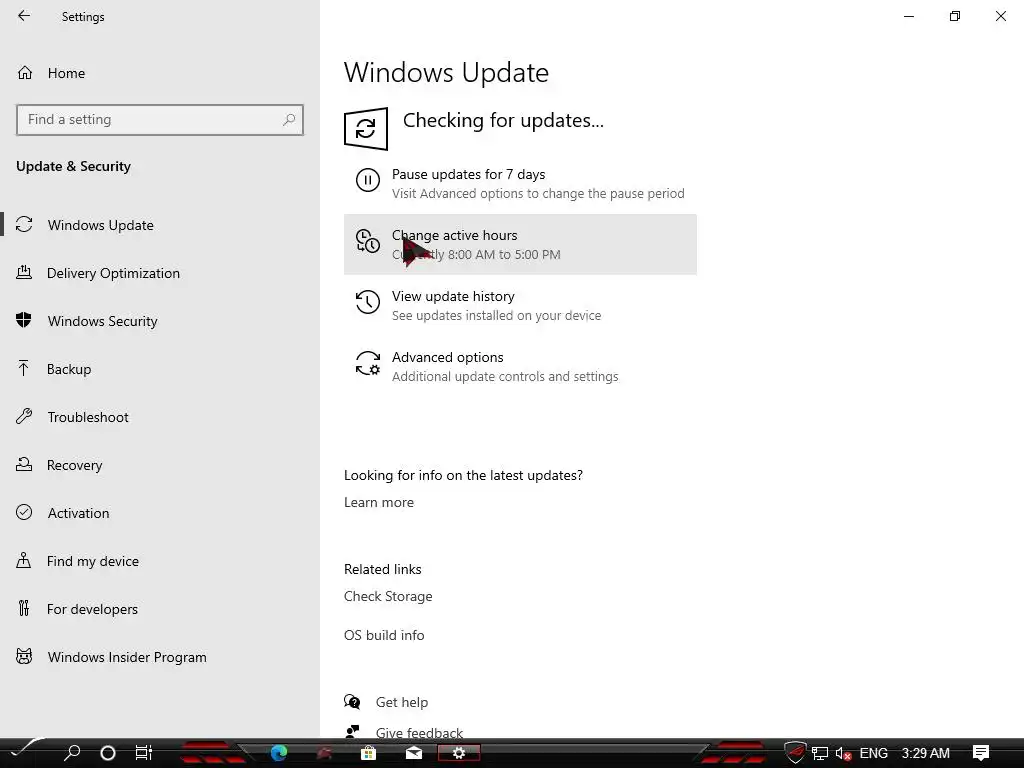Click the Windows Security shield icon
This screenshot has width=1024, height=768.
pos(24,320)
